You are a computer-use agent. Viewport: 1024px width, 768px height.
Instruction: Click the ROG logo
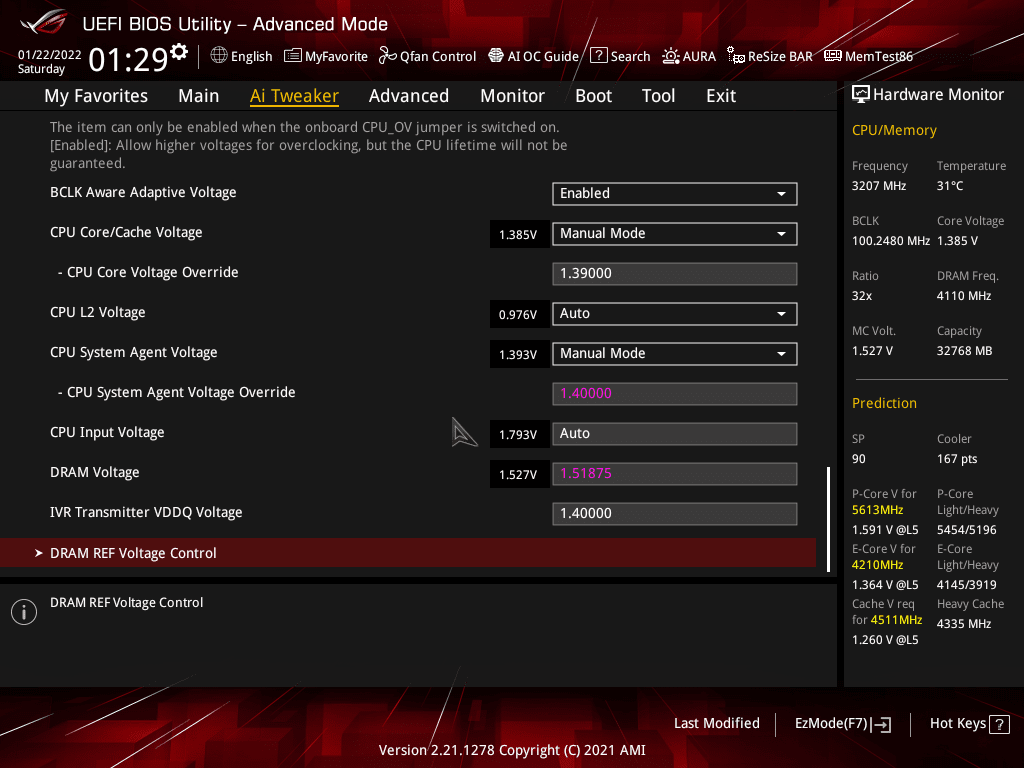tap(43, 23)
